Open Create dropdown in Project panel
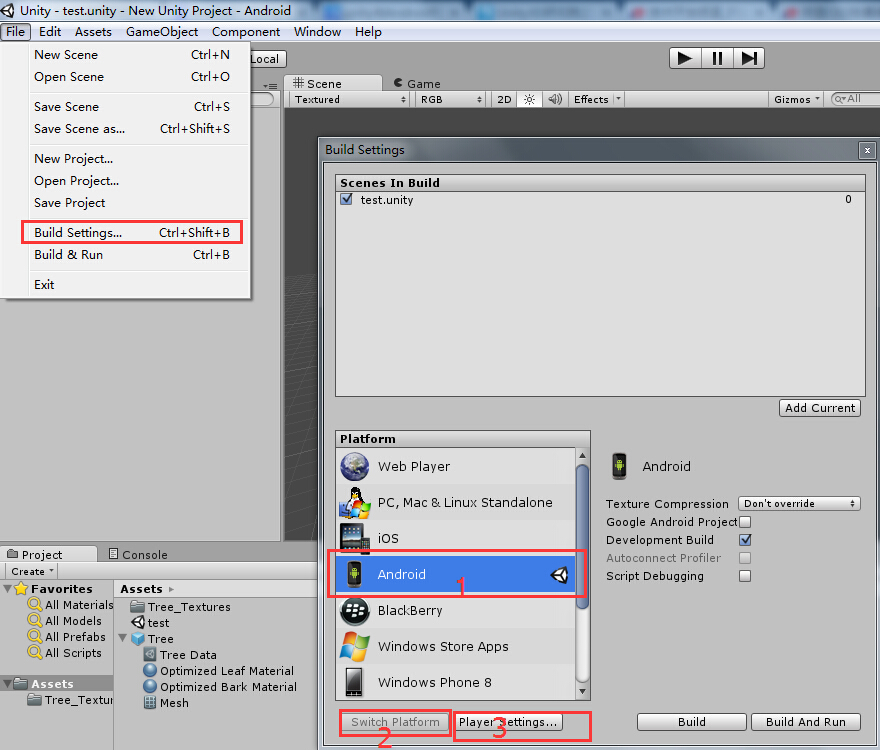 point(32,571)
